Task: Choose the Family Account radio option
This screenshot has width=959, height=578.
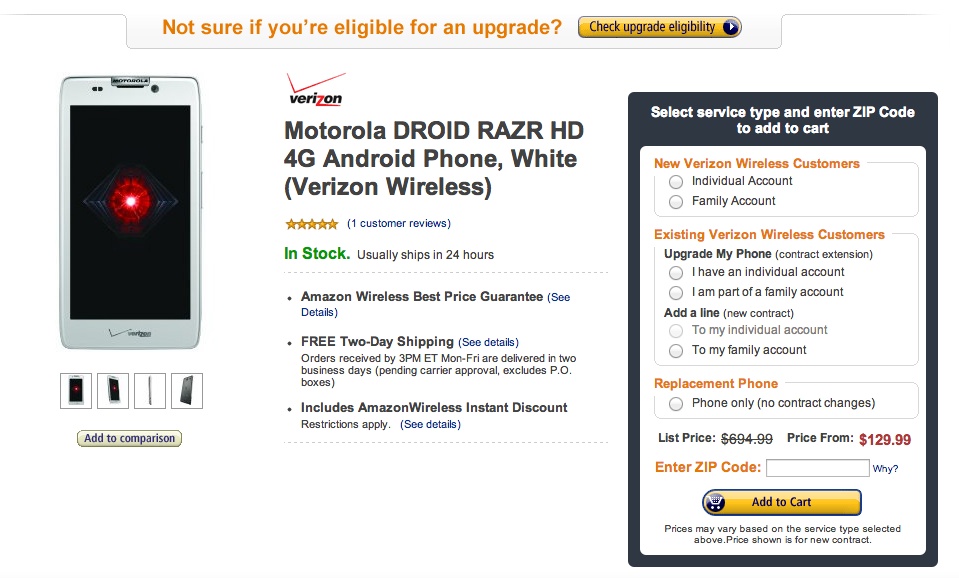Action: point(677,202)
